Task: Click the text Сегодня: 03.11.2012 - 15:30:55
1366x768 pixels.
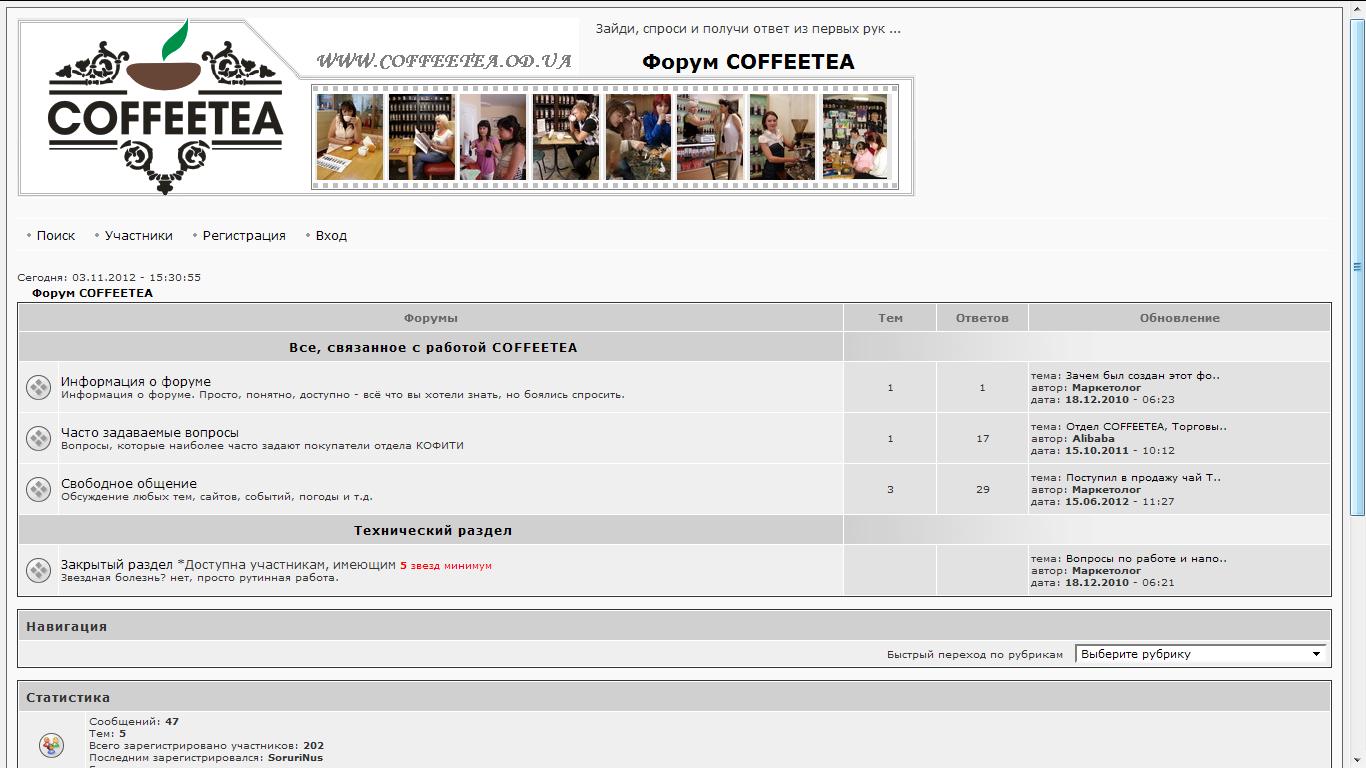Action: coord(109,278)
